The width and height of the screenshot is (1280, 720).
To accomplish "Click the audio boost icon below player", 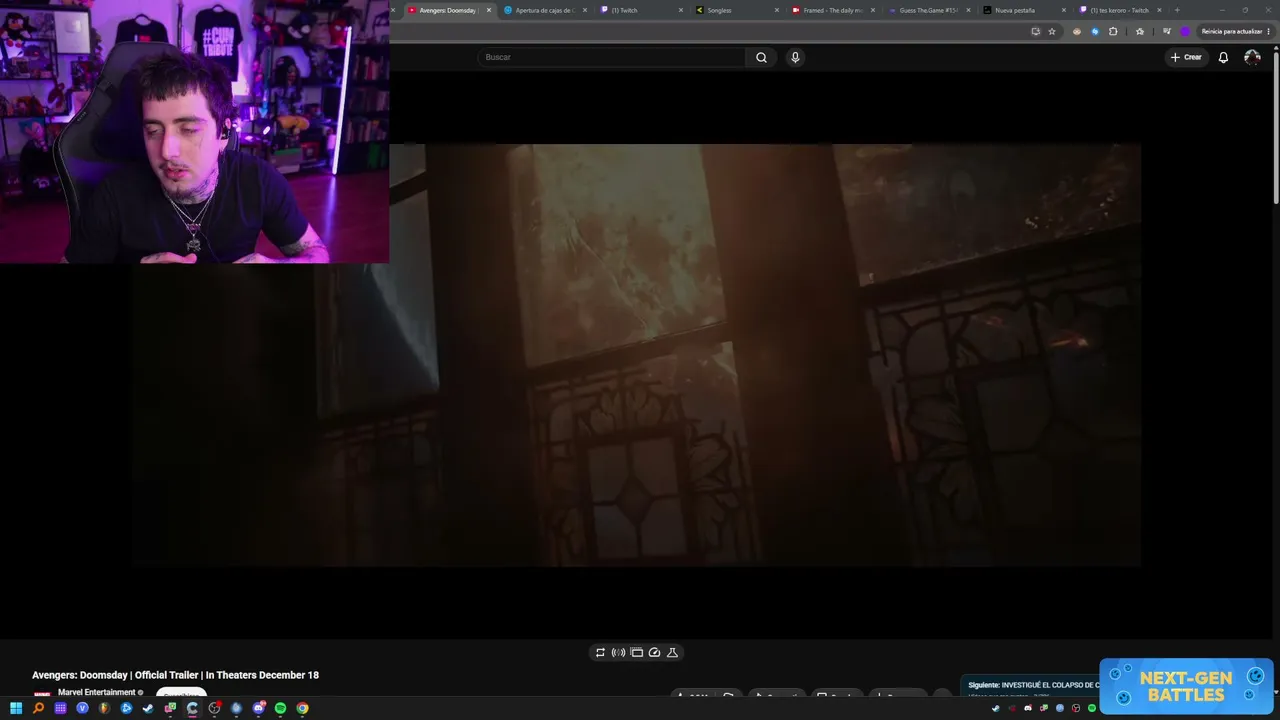I will point(618,653).
